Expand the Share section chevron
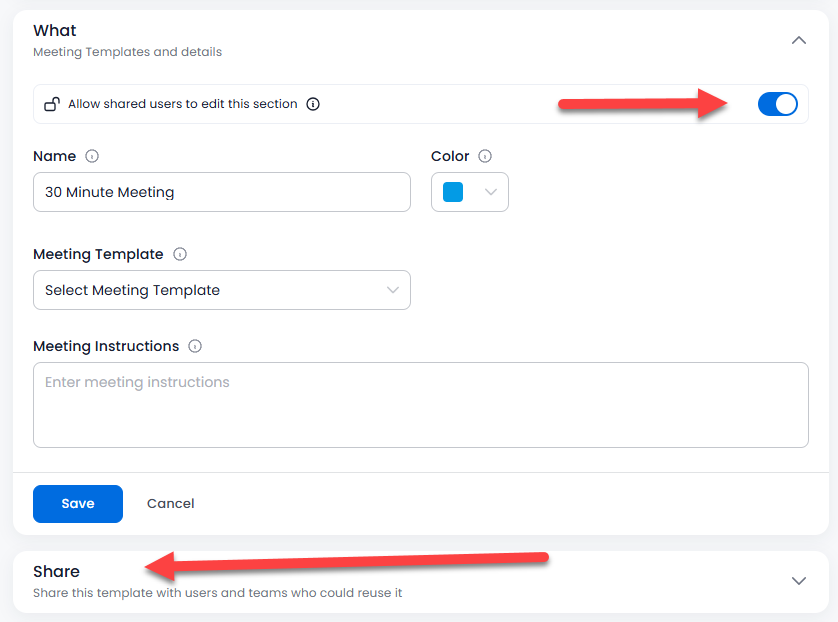This screenshot has height=622, width=838. tap(798, 581)
